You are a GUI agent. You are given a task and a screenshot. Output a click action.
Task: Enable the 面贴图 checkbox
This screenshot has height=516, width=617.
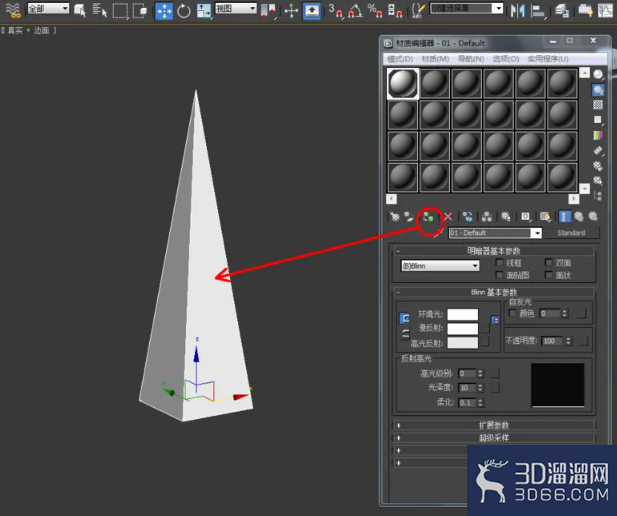tap(499, 275)
